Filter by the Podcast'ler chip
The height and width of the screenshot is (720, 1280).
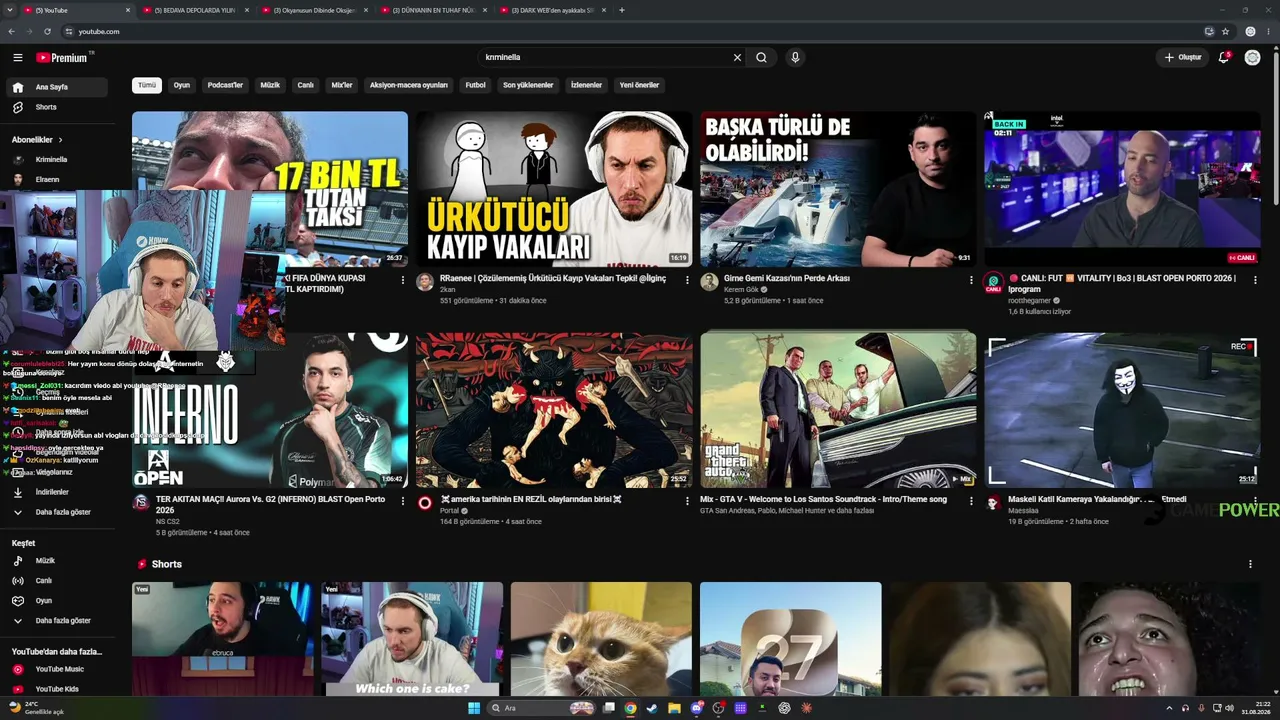tap(225, 85)
